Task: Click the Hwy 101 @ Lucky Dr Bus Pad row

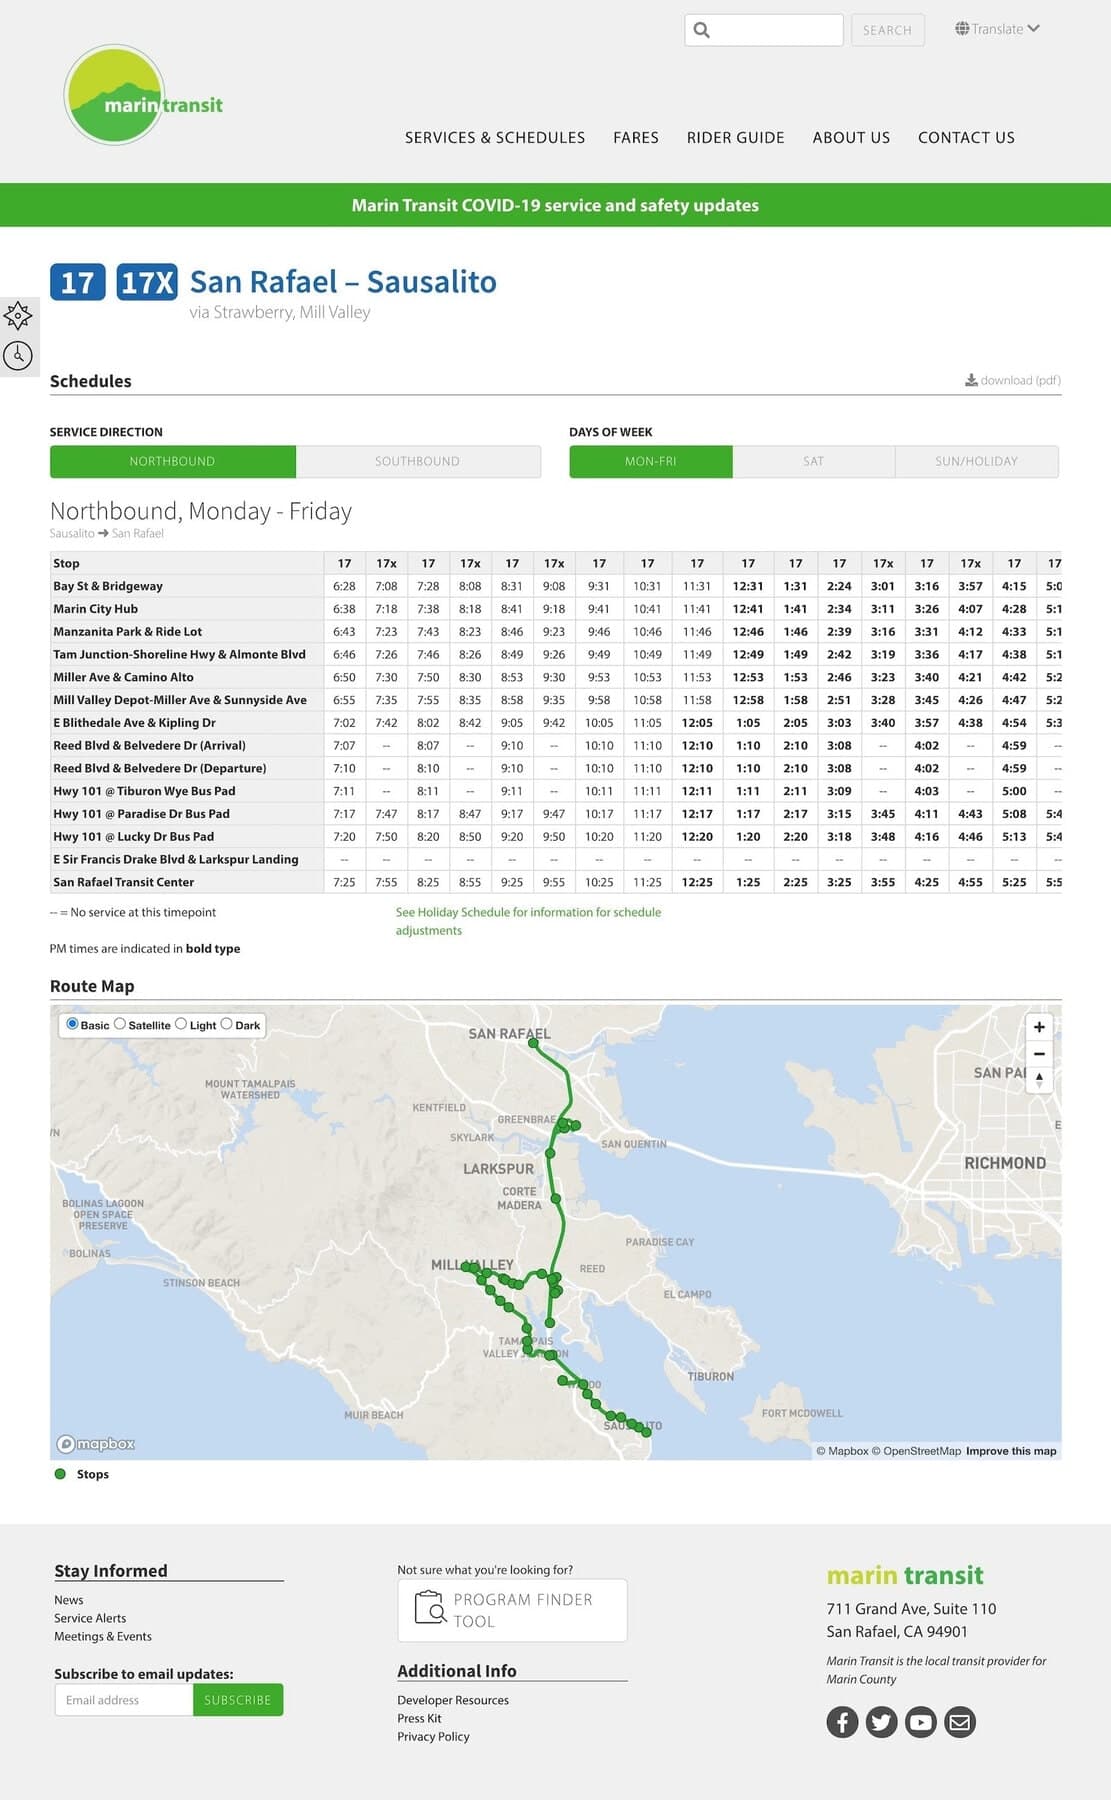Action: pos(555,836)
